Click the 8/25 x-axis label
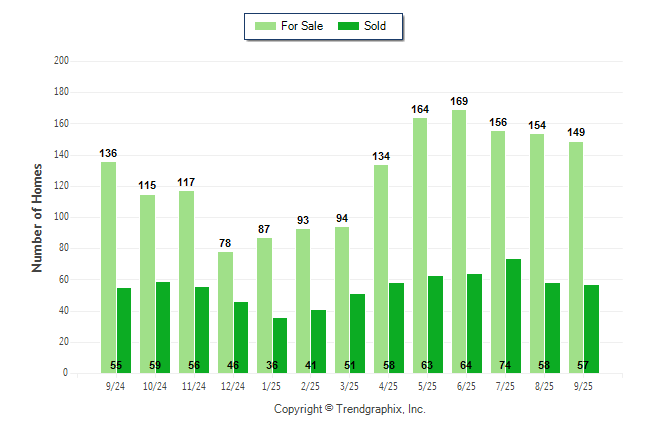646x434 pixels. click(x=544, y=386)
